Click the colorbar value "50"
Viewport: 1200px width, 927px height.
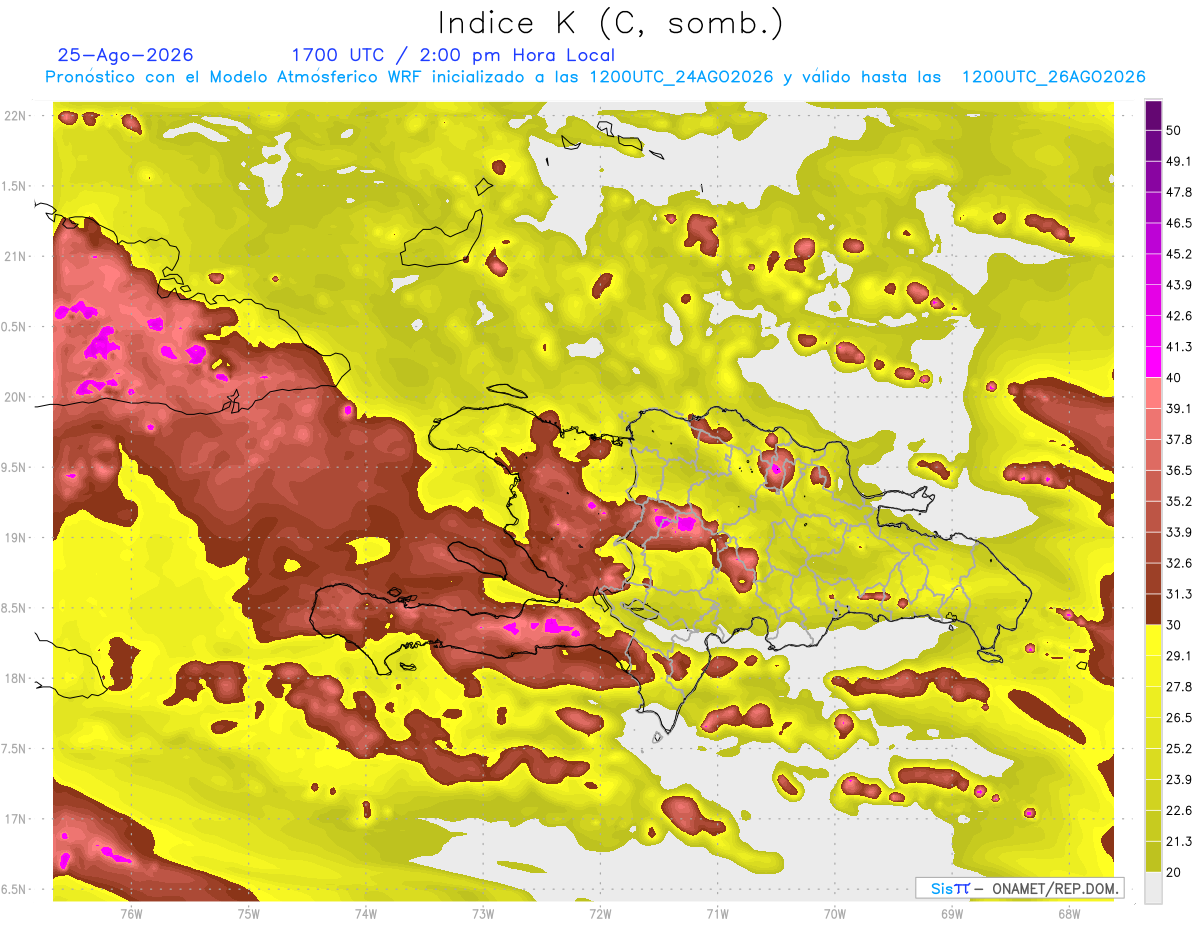[x=1175, y=131]
